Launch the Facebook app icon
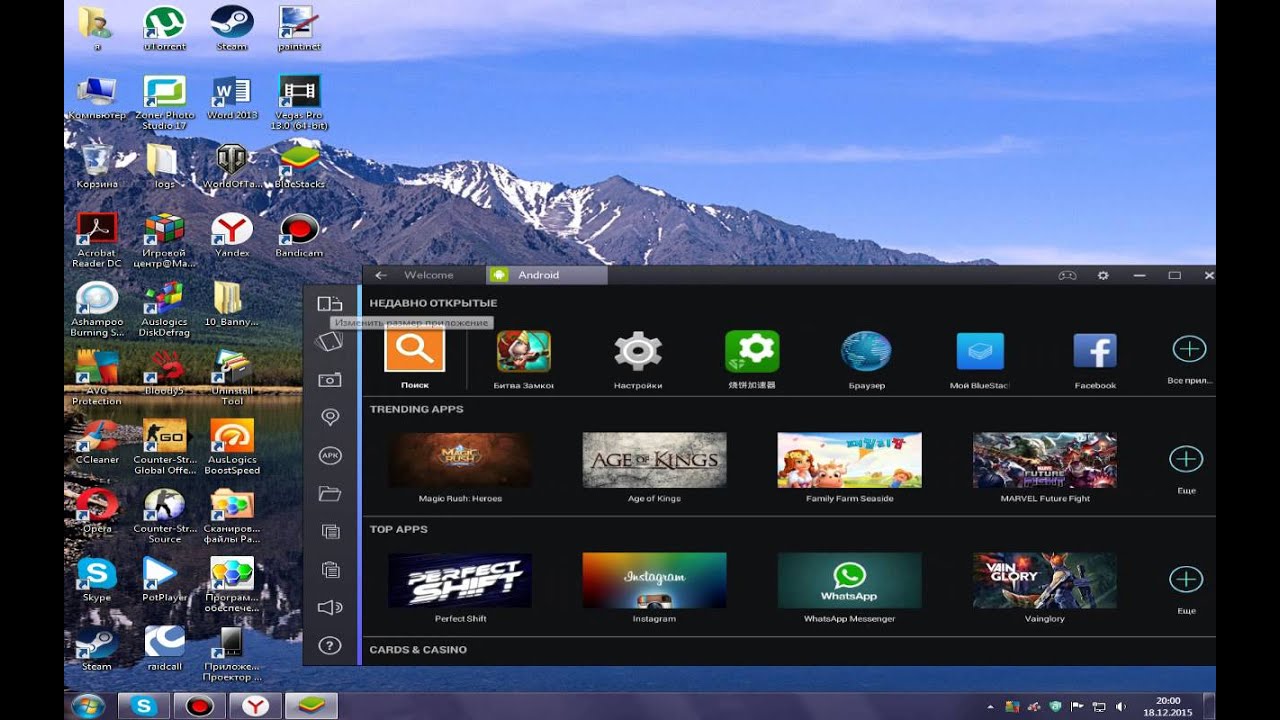Image resolution: width=1280 pixels, height=720 pixels. [x=1095, y=351]
